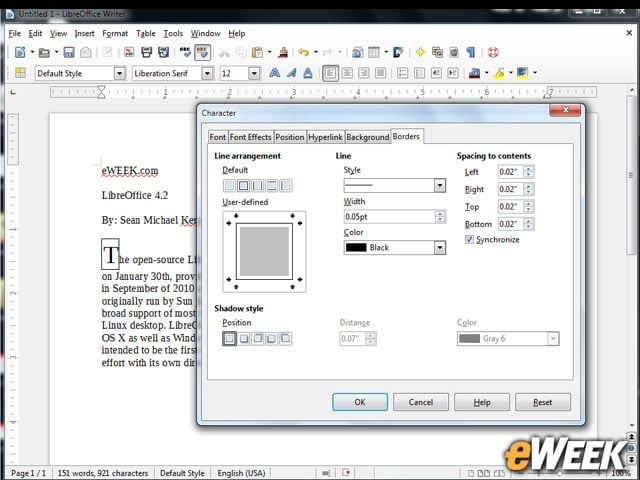Click the Undo arrow icon
Screen dimensions: 640x480
303,52
